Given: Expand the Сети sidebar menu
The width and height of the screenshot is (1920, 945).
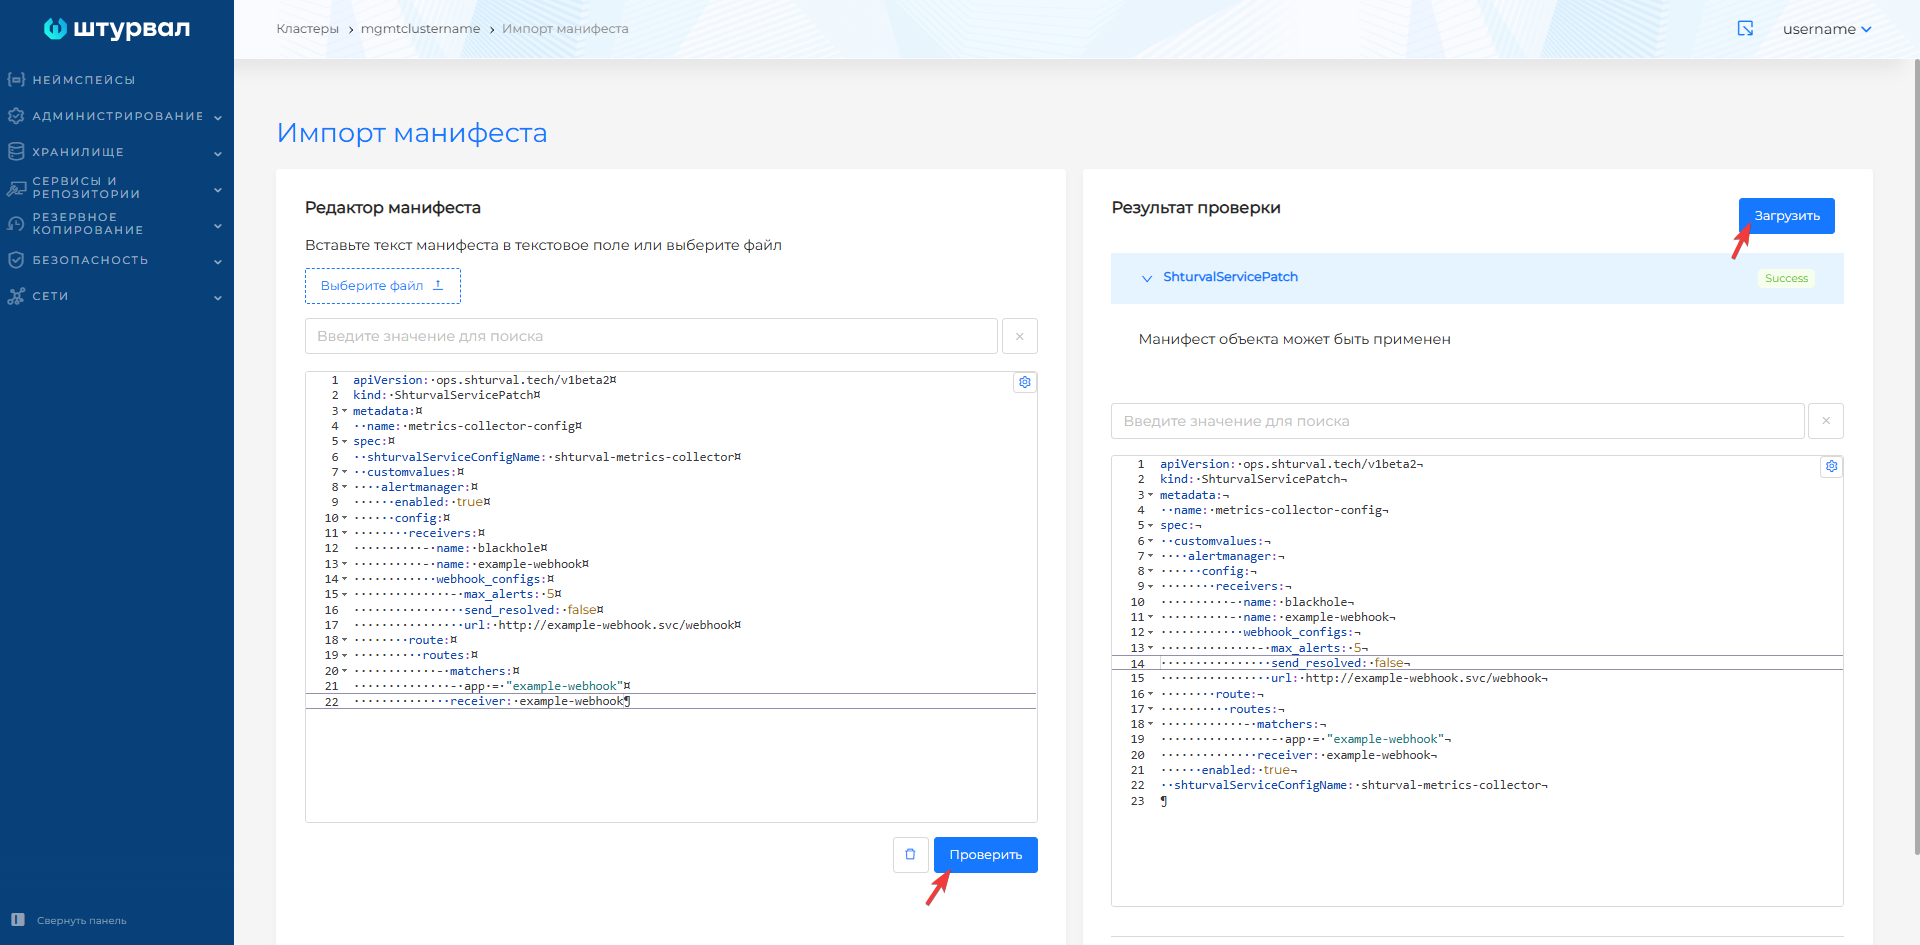Looking at the screenshot, I should [x=117, y=296].
